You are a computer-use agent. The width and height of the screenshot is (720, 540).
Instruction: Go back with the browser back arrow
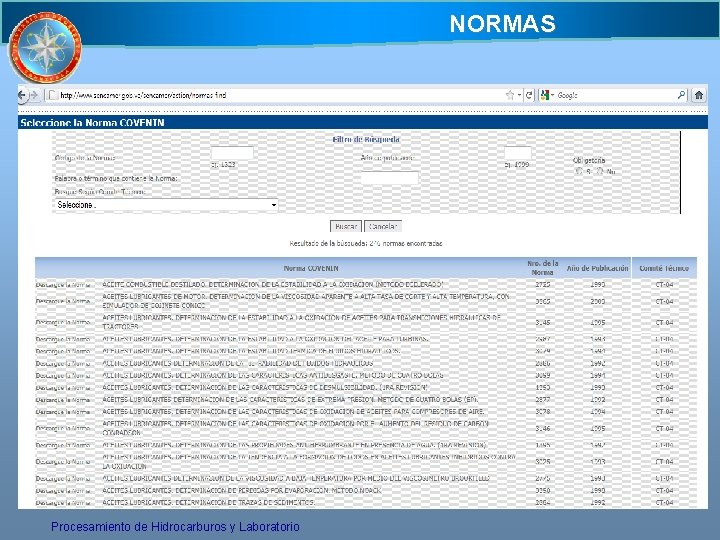coord(22,95)
